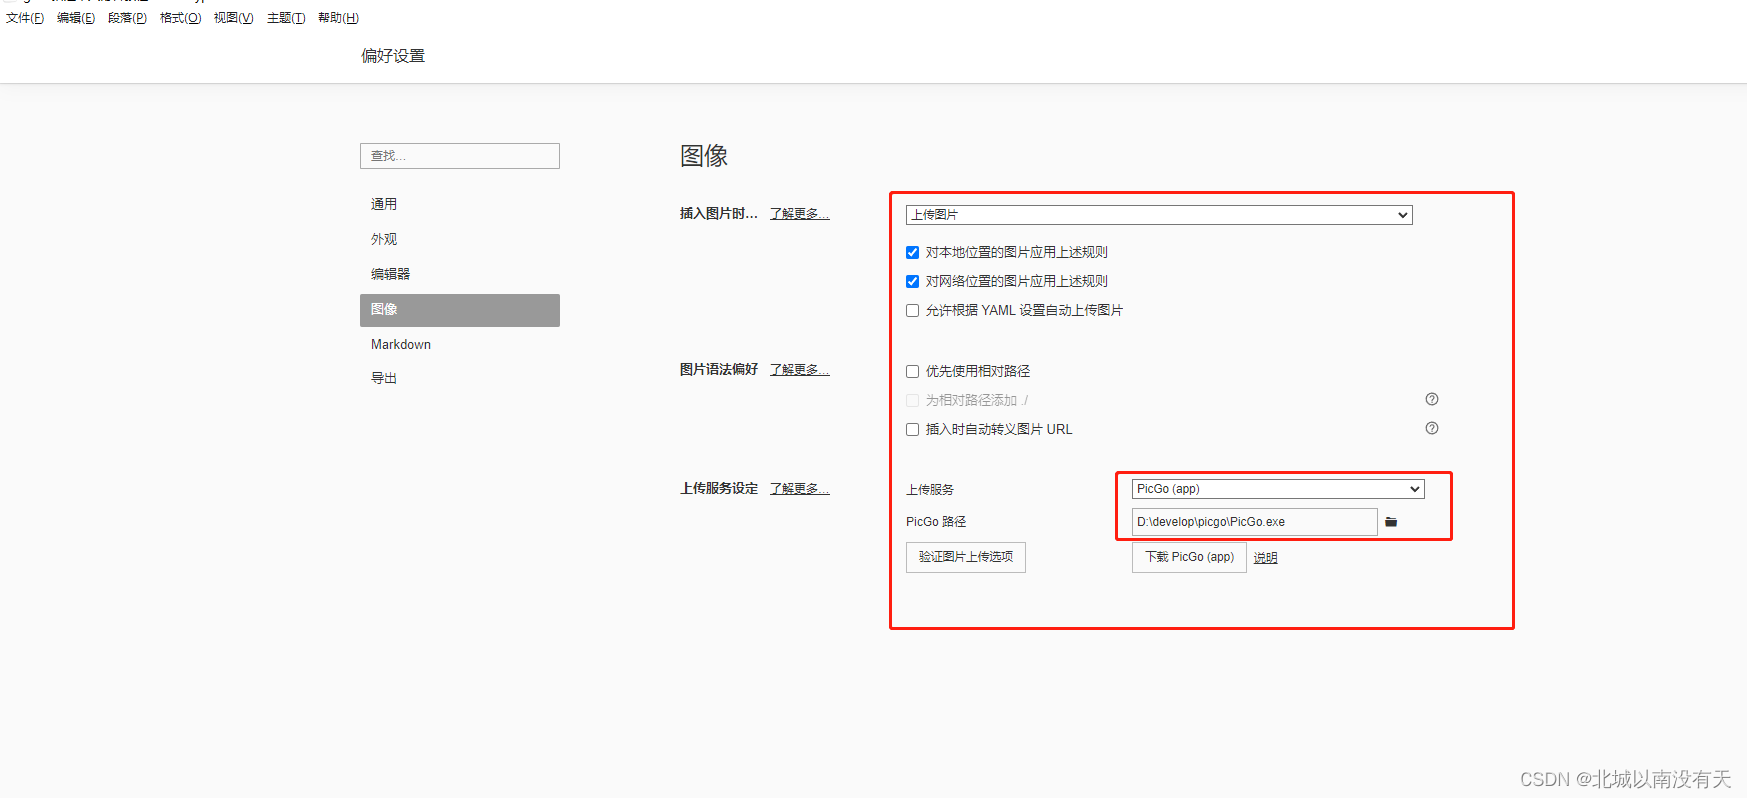Check the 为相对路径添加 ./ checkbox
Viewport: 1747px width, 798px height.
coord(912,401)
